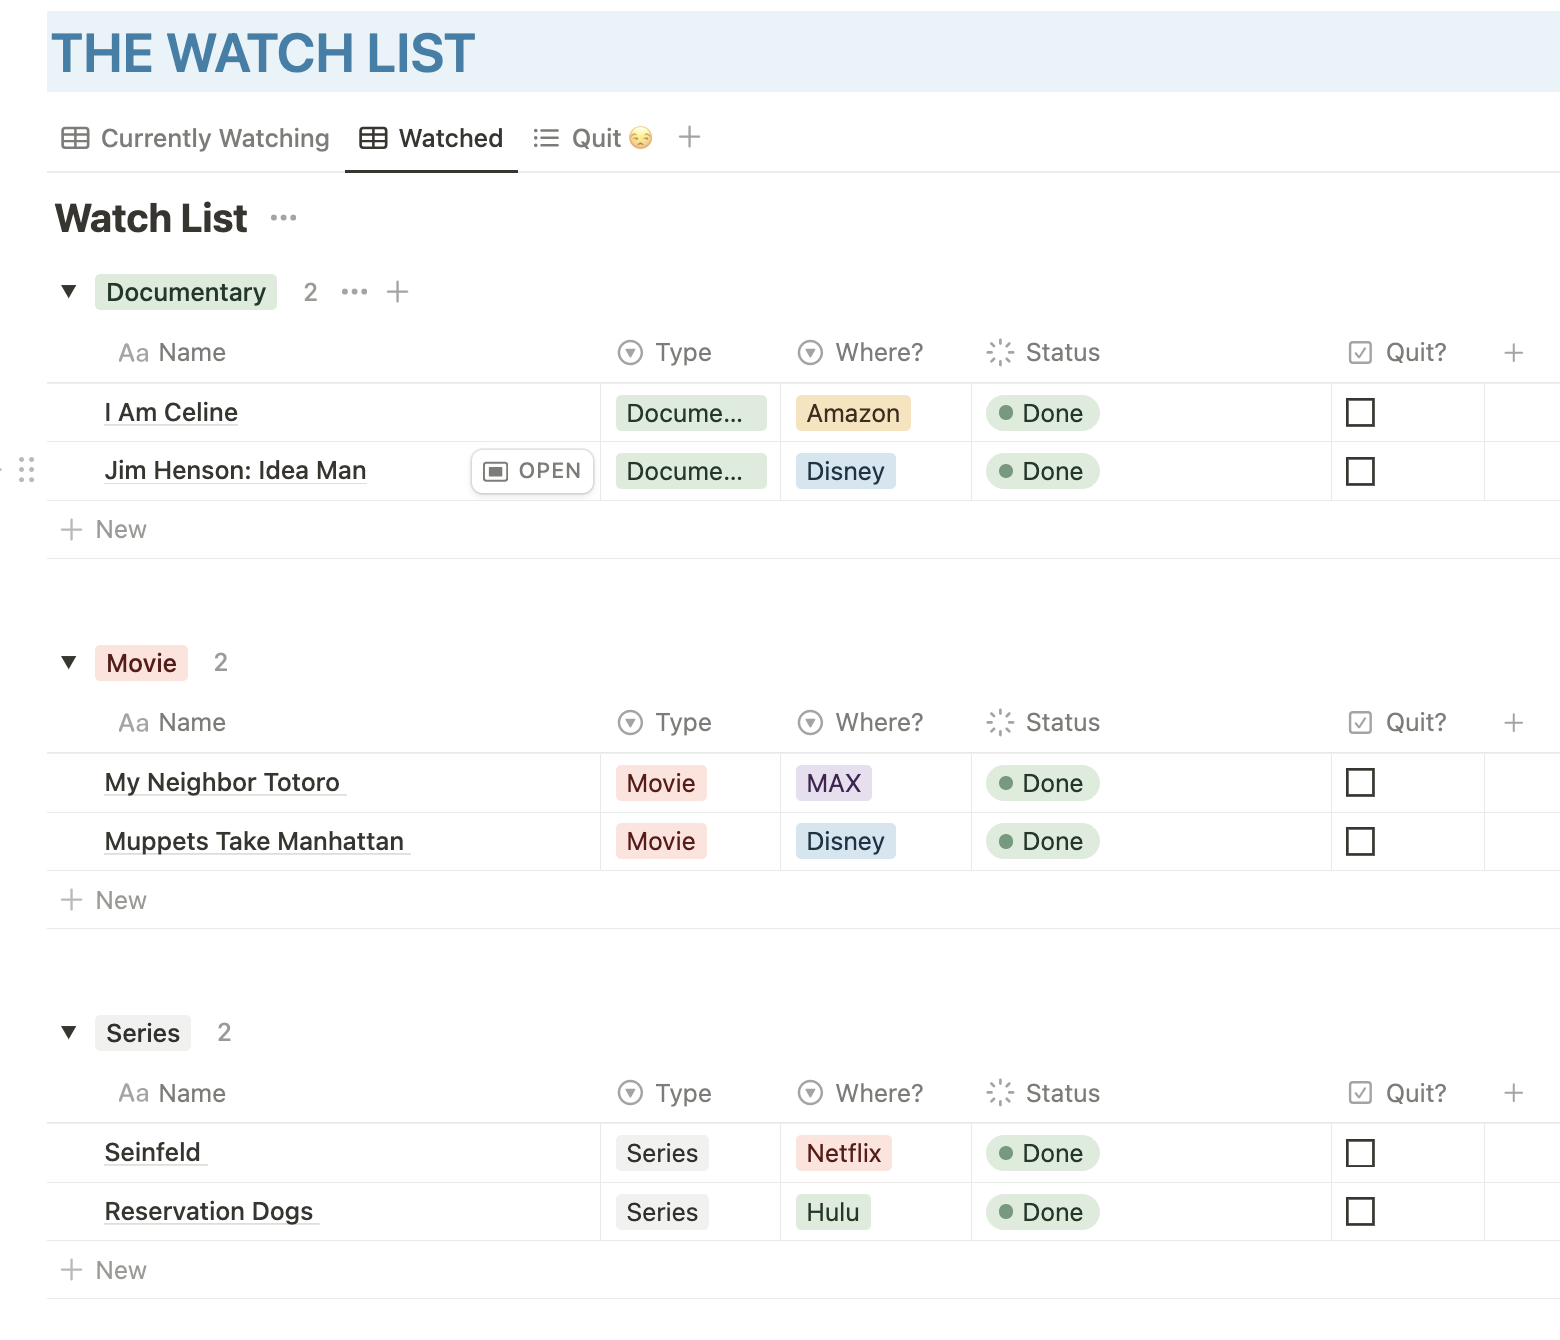Open Documentary group options ellipsis
Image resolution: width=1560 pixels, height=1340 pixels.
point(354,292)
